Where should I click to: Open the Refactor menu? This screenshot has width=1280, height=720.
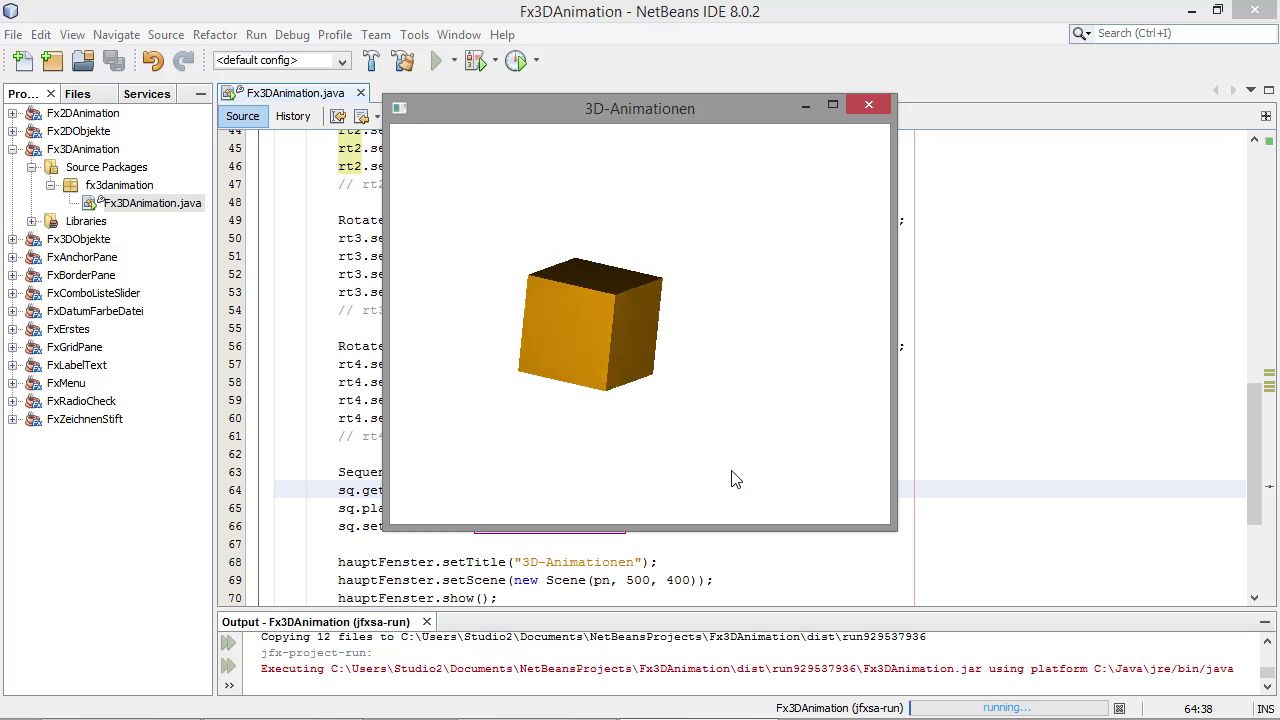(215, 34)
